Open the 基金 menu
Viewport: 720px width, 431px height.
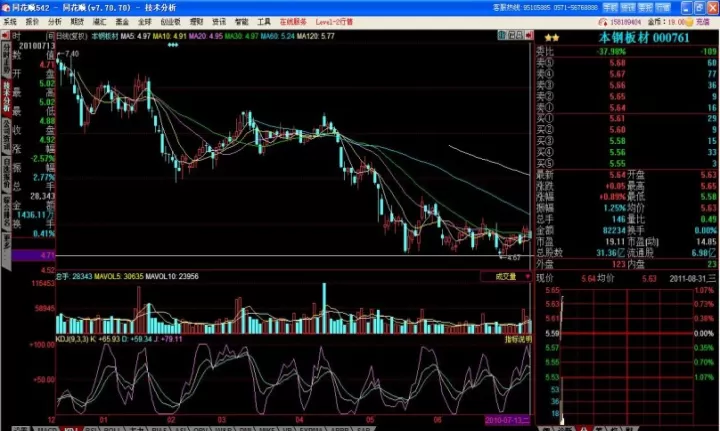[122, 22]
